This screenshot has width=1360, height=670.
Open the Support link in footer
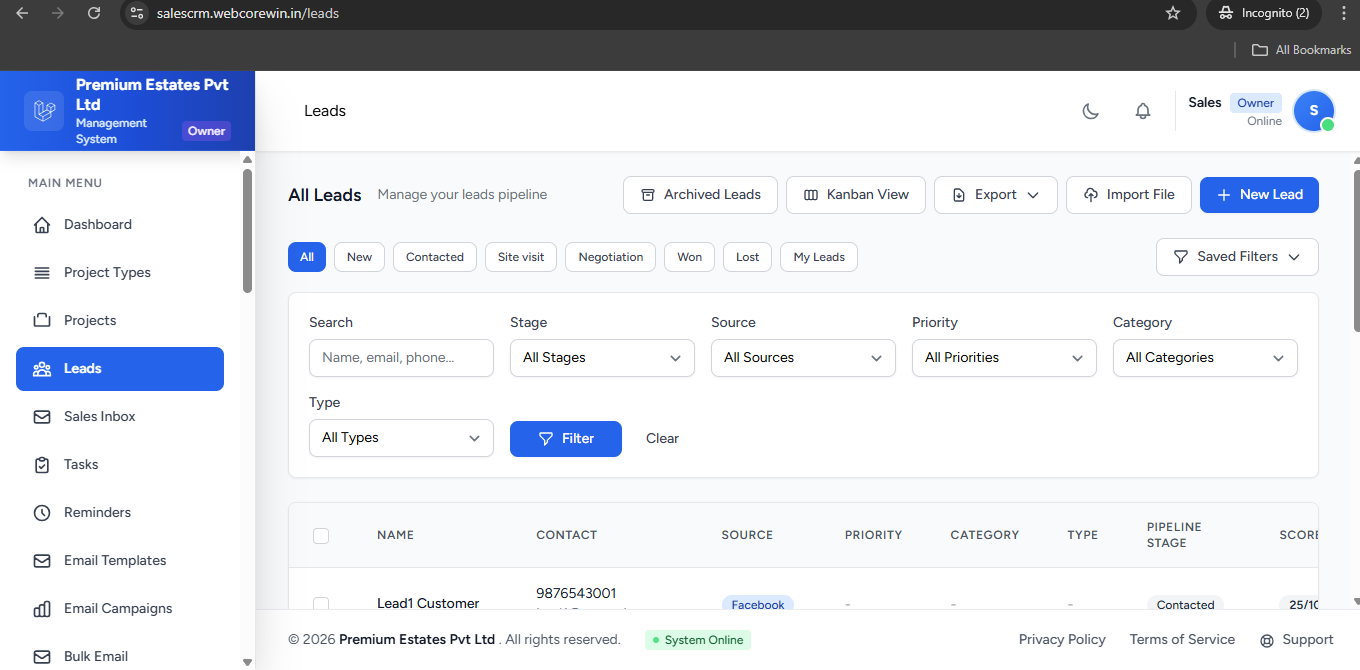click(x=1297, y=640)
